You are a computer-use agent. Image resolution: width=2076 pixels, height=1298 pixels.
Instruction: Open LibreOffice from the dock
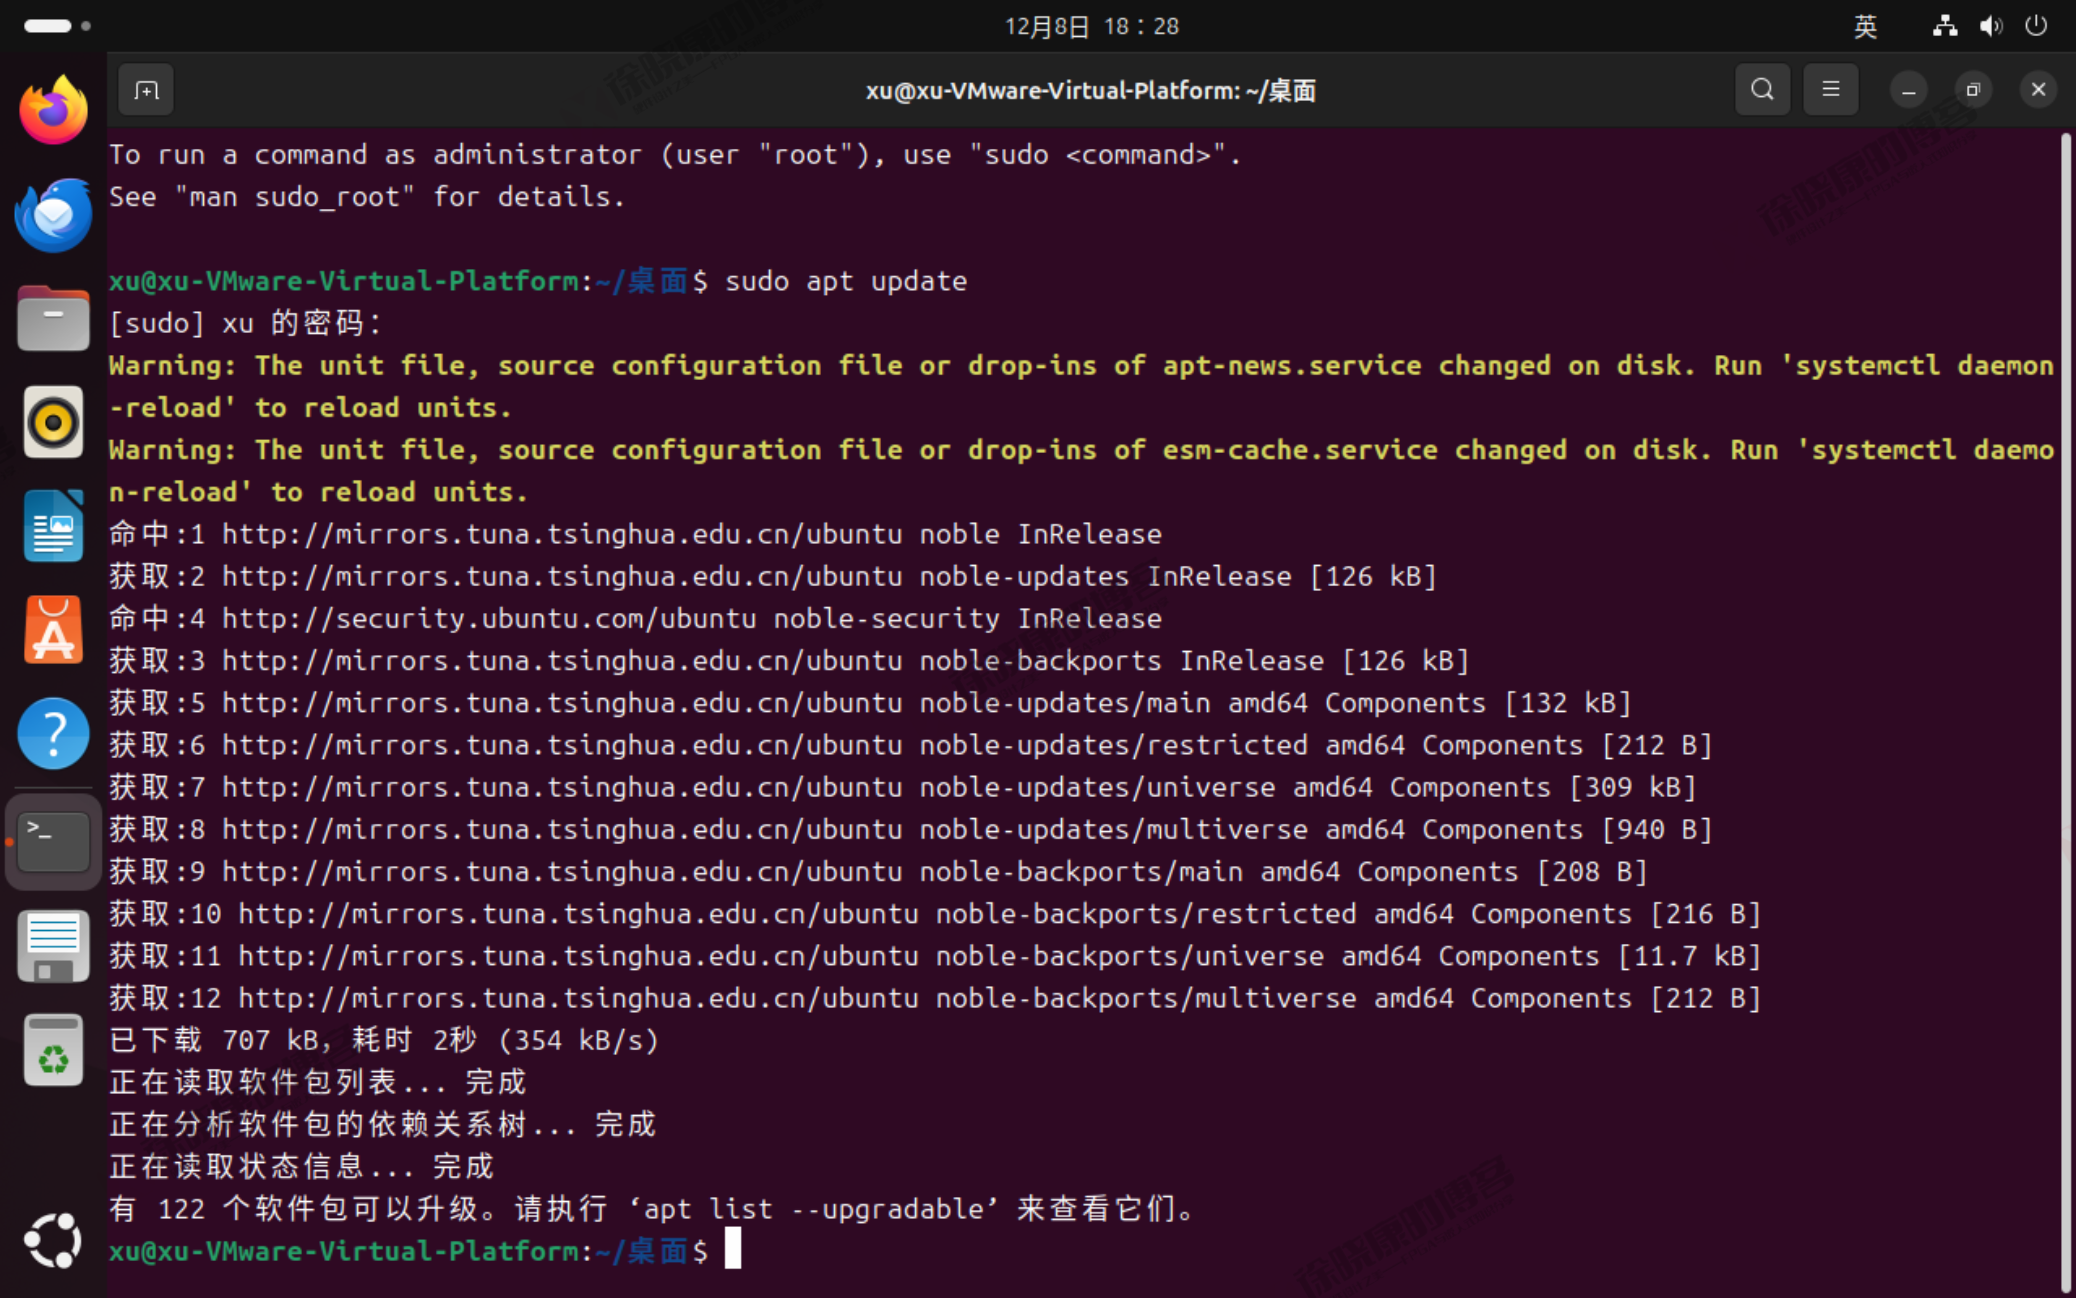[x=53, y=526]
